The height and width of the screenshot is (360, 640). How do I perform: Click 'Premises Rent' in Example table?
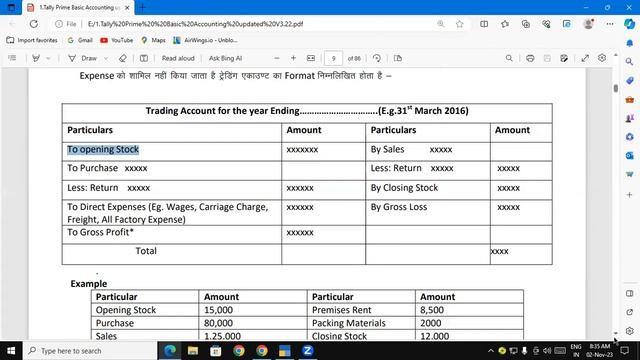click(x=342, y=310)
